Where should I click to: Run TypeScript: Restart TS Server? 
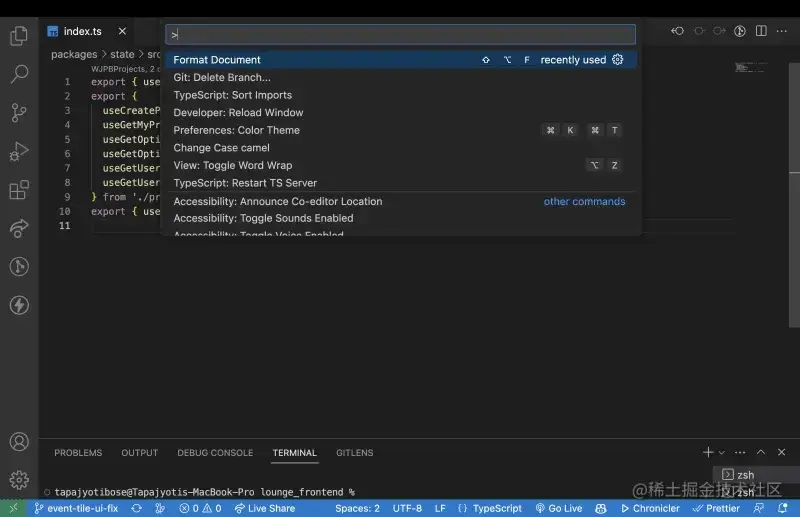click(x=401, y=183)
